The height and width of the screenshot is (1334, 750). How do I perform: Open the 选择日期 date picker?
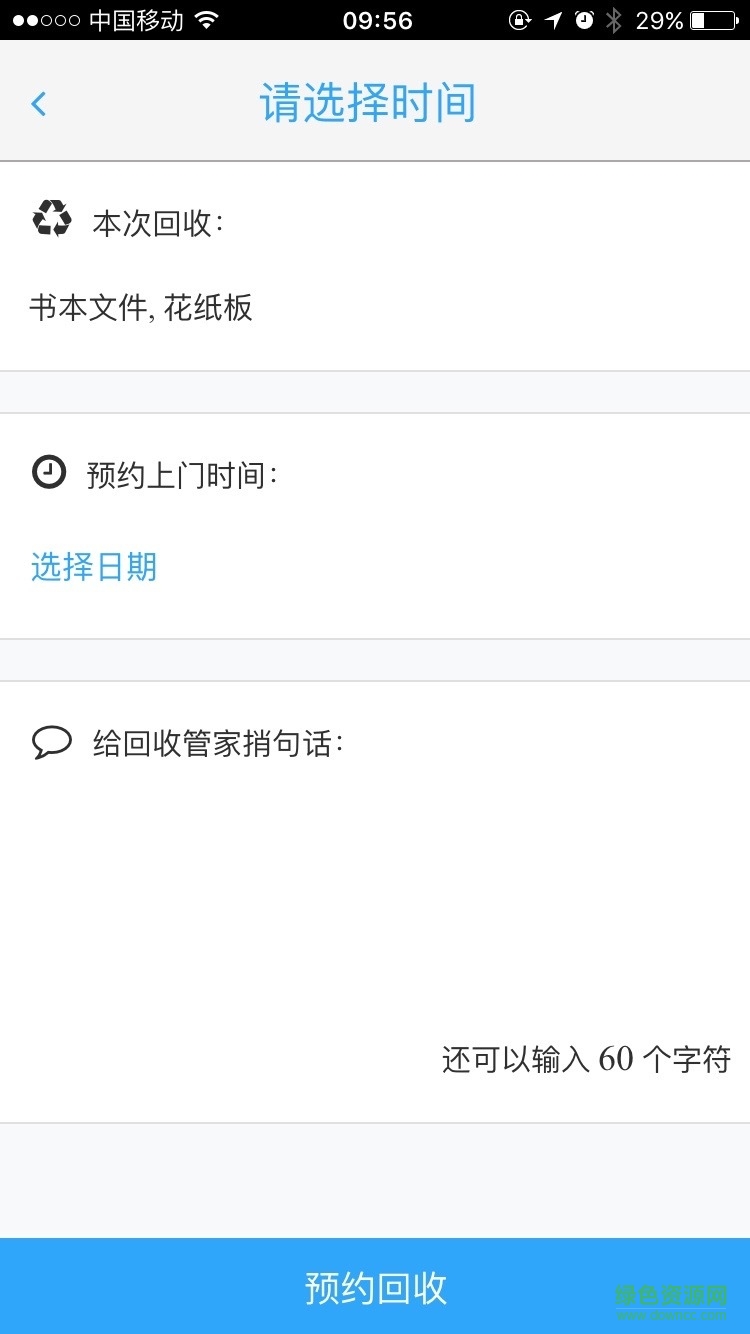click(94, 567)
